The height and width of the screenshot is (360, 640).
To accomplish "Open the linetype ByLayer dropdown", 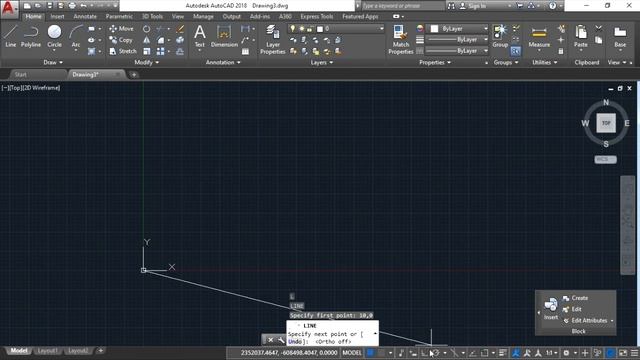I will [457, 51].
